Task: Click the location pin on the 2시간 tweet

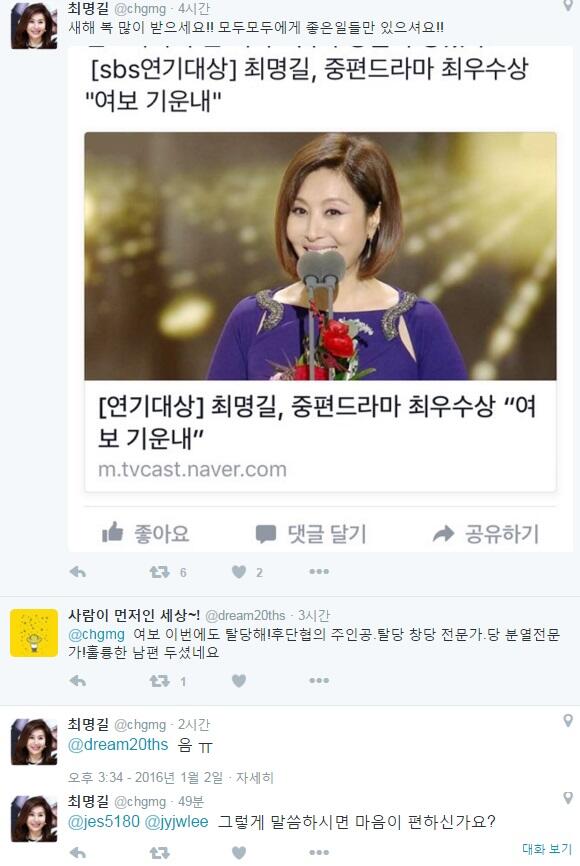Action: tap(568, 721)
